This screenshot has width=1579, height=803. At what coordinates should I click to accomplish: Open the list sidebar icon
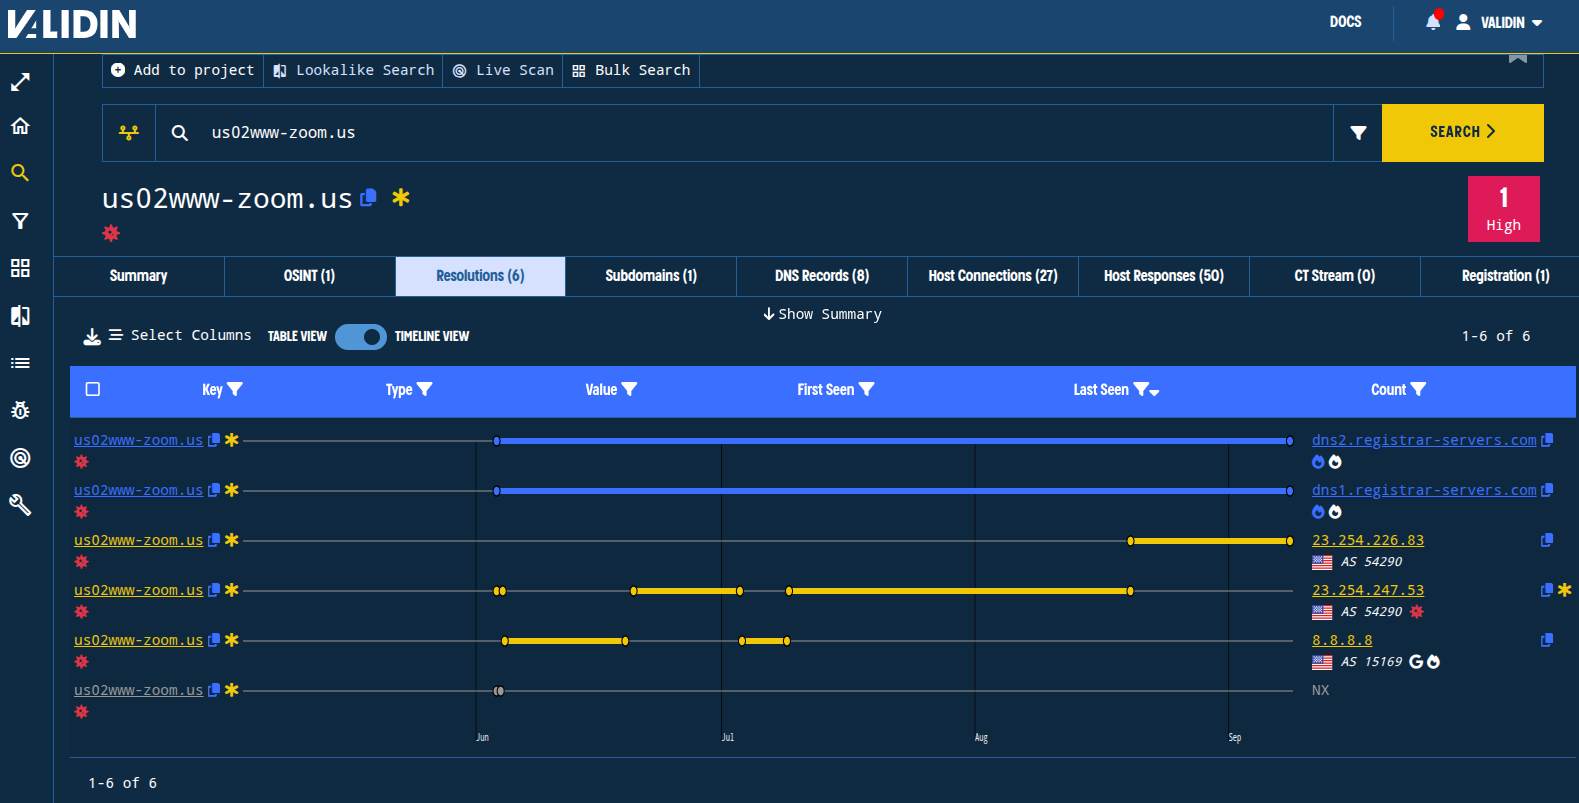tap(20, 363)
